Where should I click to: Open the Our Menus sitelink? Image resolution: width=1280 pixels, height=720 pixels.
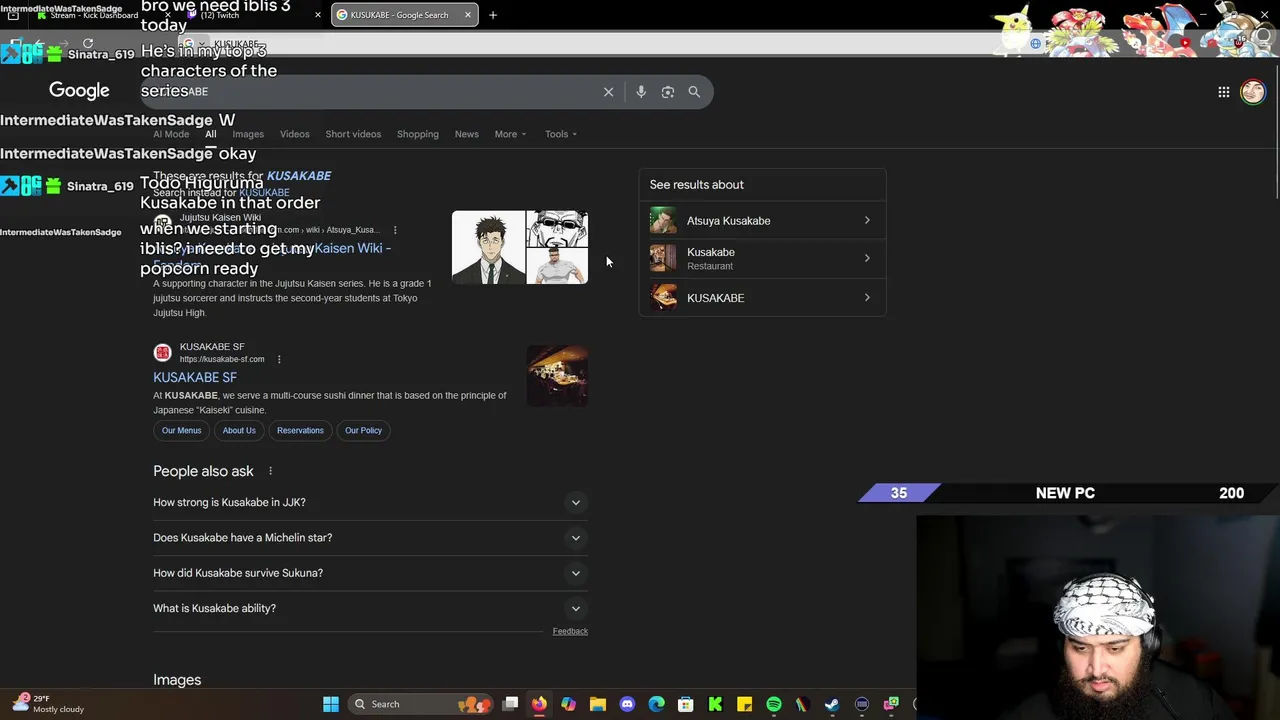181,430
